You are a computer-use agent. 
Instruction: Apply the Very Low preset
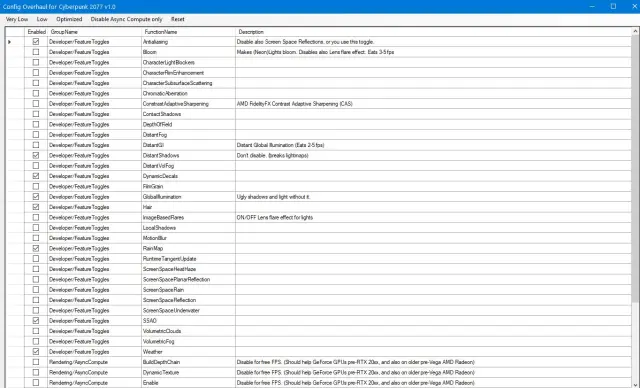[17, 19]
